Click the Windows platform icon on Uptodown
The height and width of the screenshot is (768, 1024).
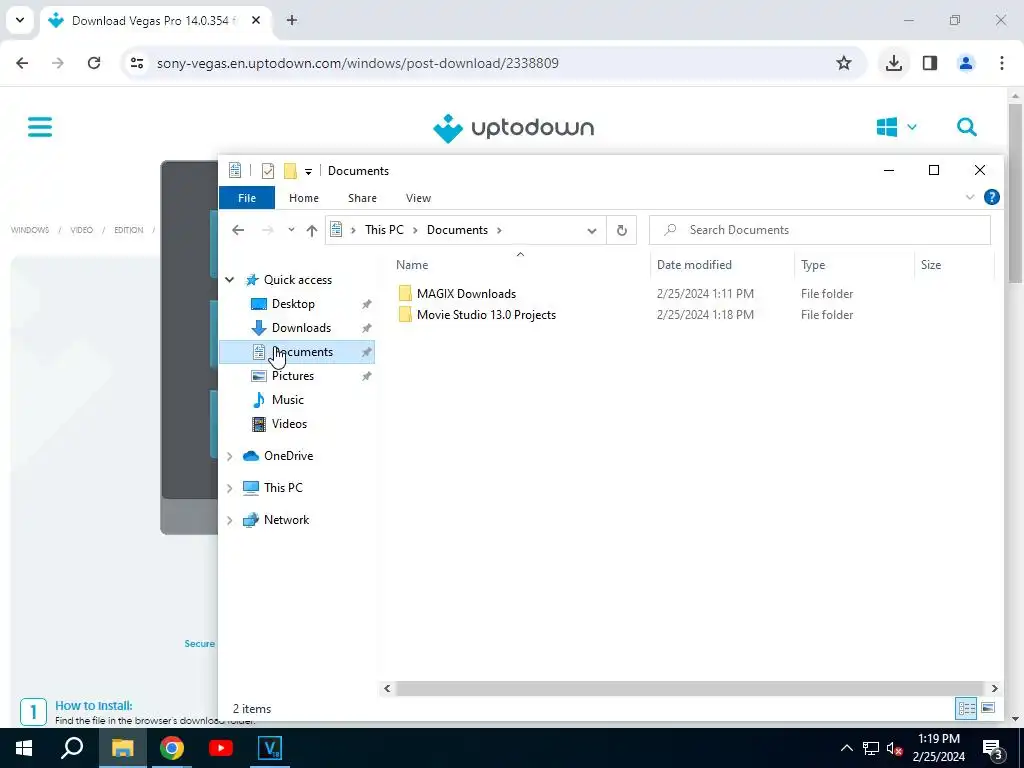pos(886,127)
